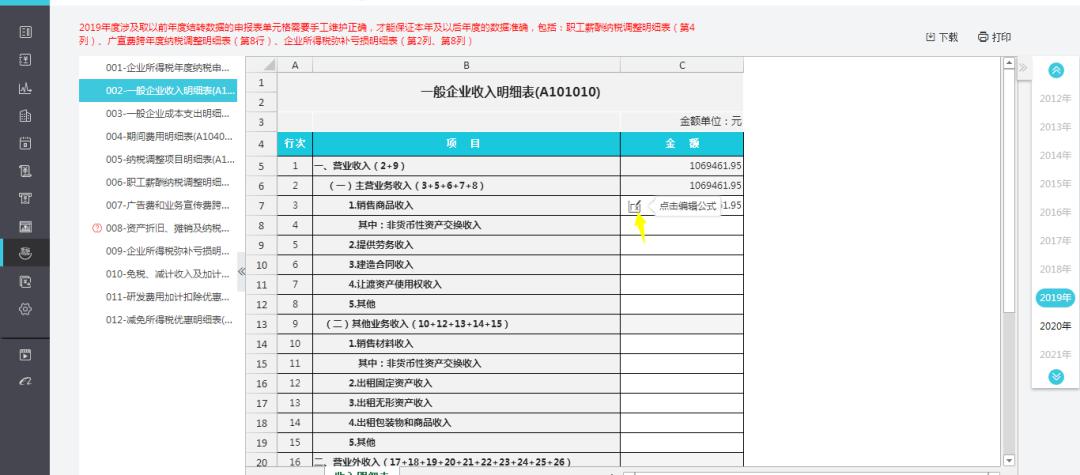Click the download icon next to 下载
Image resolution: width=1080 pixels, height=475 pixels.
(x=931, y=37)
